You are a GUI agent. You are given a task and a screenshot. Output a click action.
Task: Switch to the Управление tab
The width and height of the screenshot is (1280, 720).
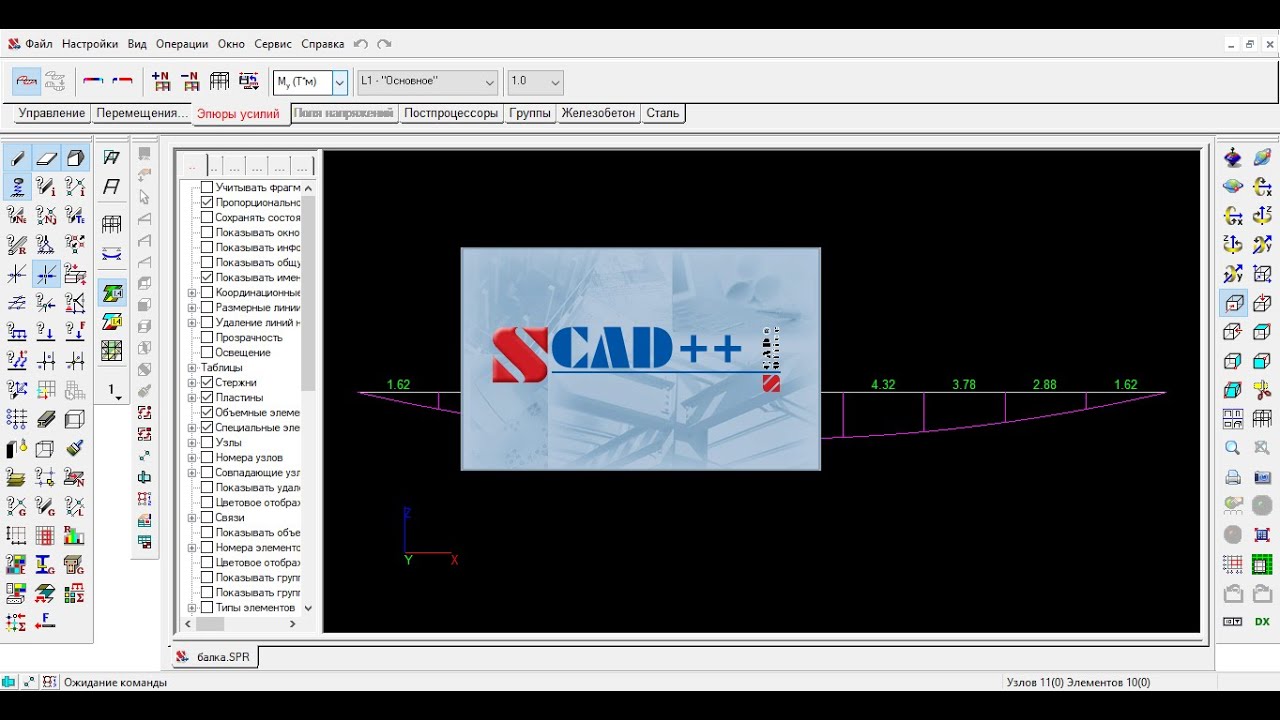[52, 113]
